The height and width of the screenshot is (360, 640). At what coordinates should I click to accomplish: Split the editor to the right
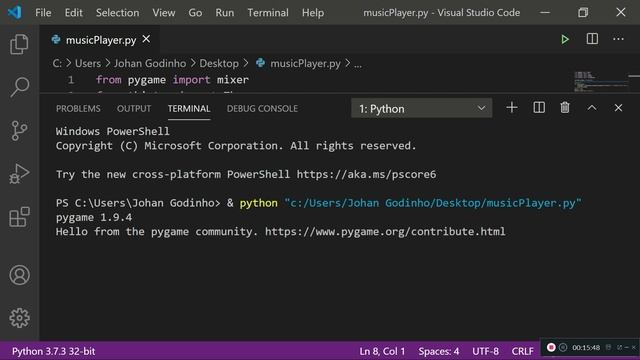592,39
